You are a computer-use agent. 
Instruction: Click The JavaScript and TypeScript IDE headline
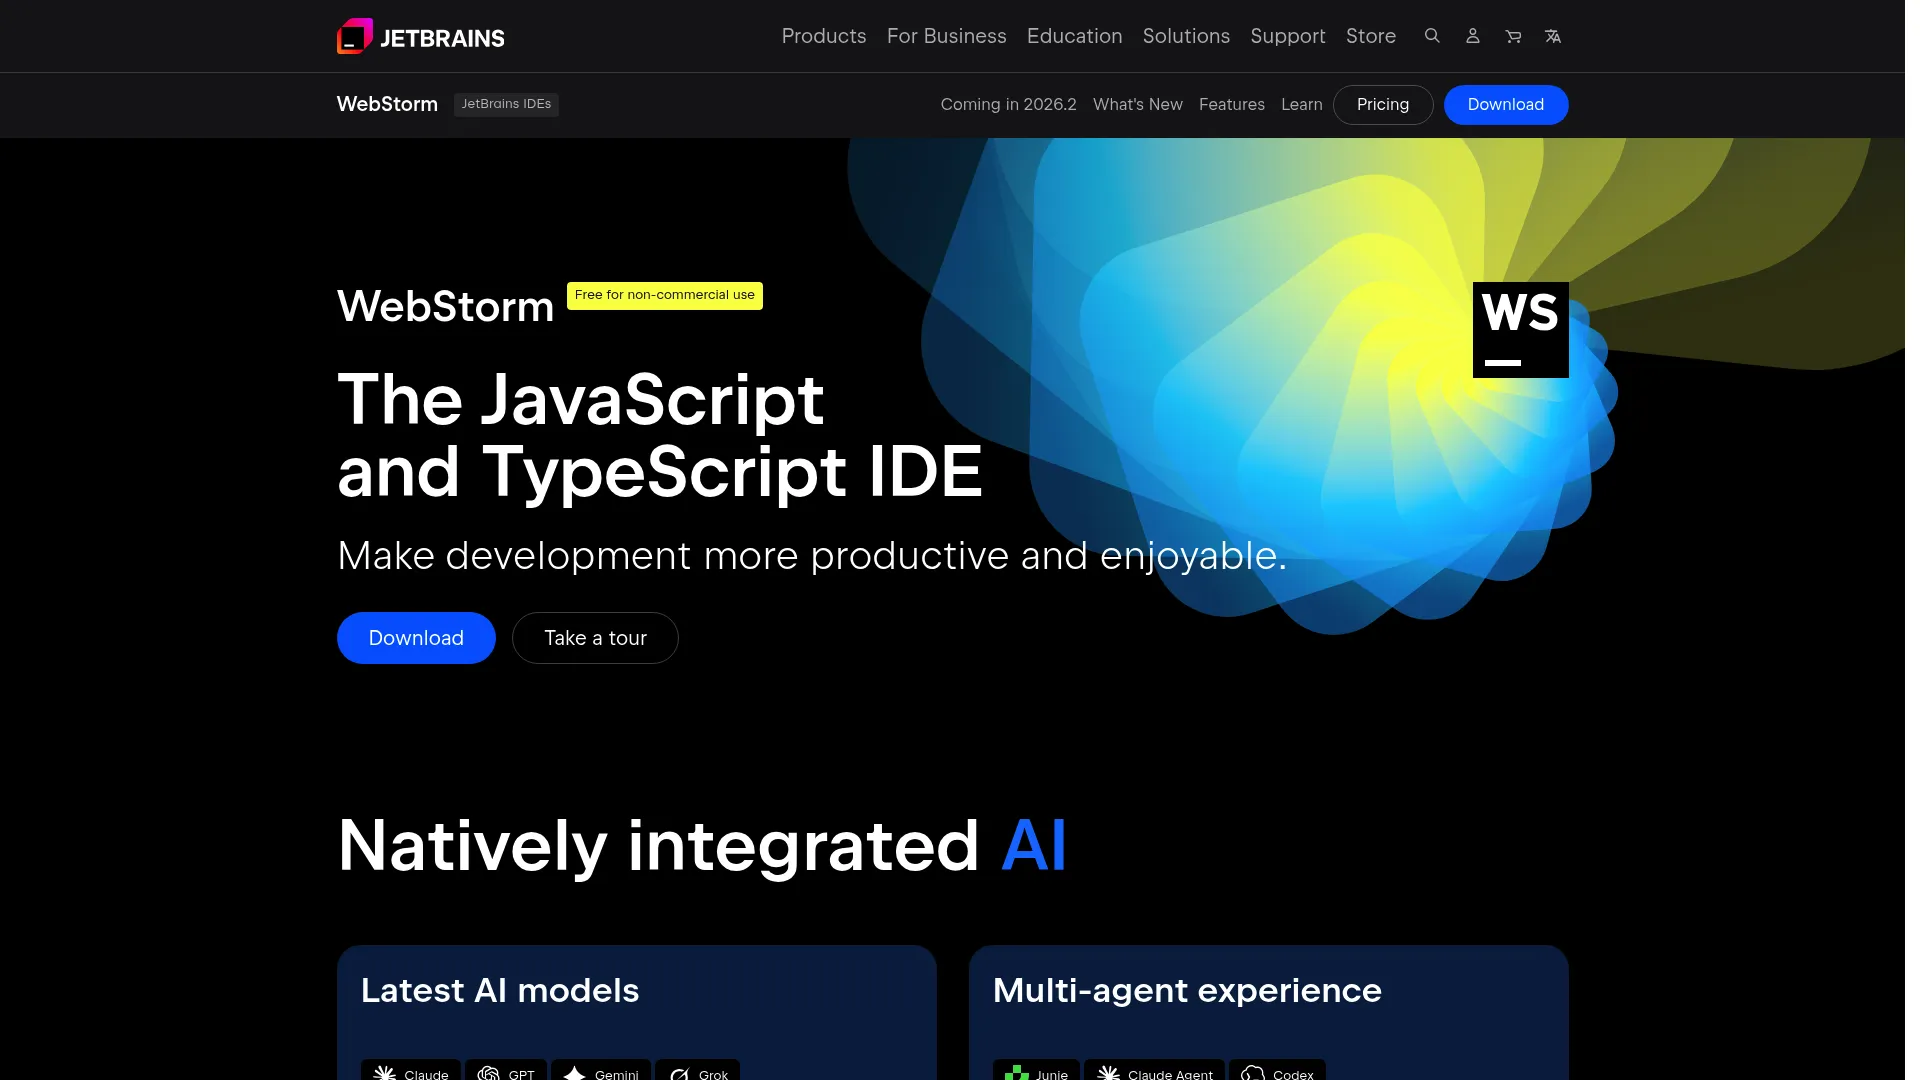(x=660, y=435)
